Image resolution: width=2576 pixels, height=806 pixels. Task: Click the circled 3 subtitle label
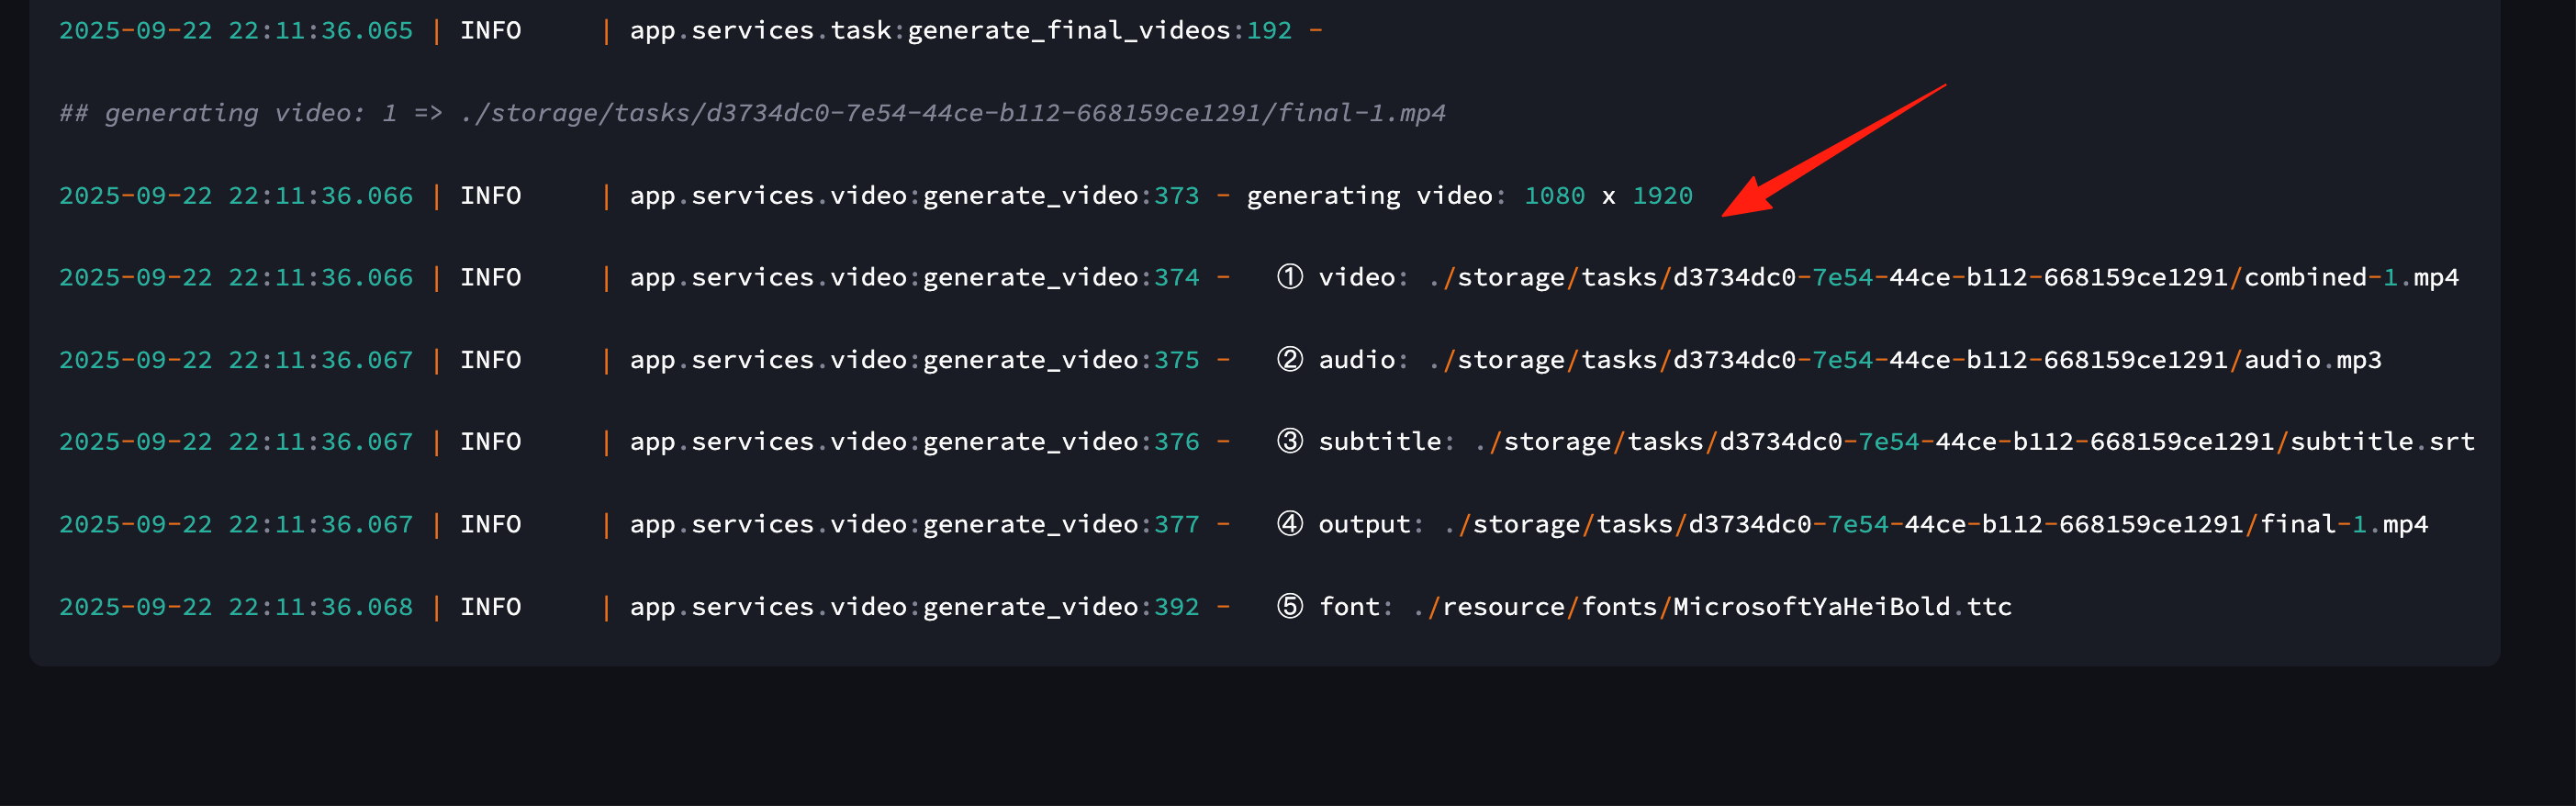(x=1365, y=442)
